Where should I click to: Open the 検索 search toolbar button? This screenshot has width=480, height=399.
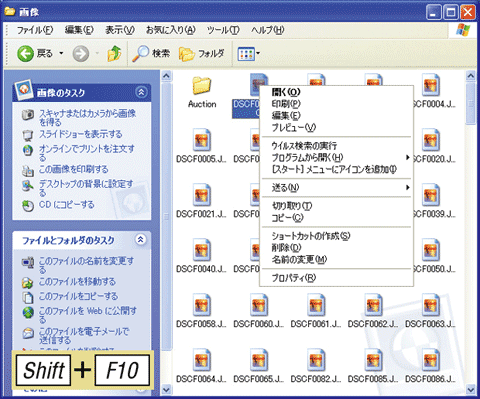pos(151,53)
